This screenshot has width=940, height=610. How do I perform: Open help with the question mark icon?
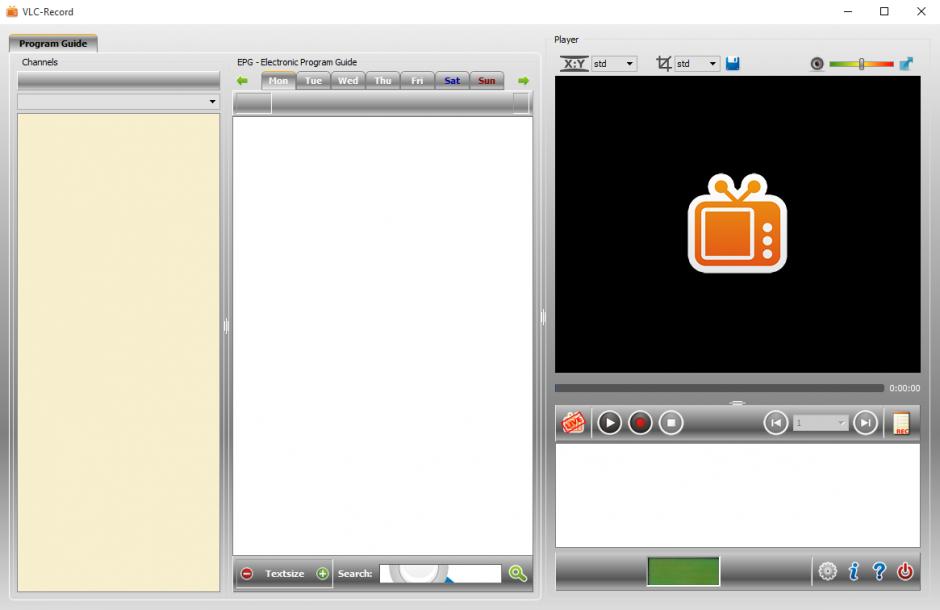(879, 571)
